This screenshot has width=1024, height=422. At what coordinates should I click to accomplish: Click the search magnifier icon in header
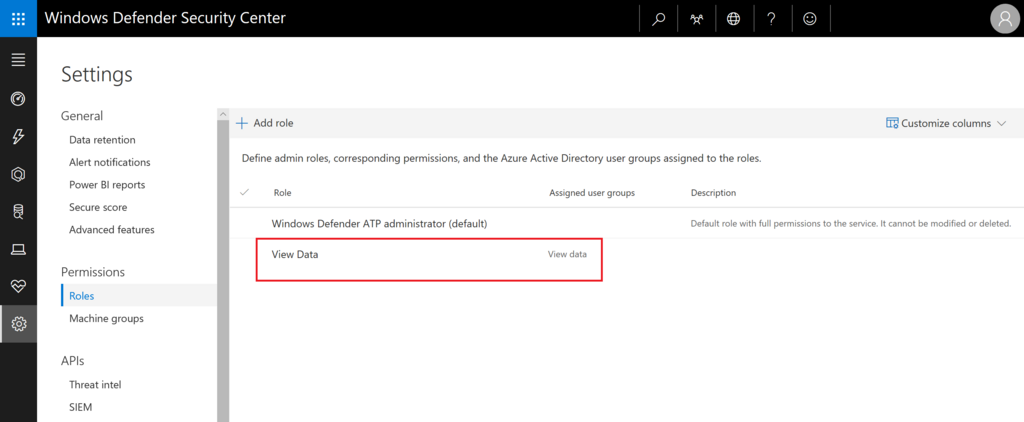point(658,19)
